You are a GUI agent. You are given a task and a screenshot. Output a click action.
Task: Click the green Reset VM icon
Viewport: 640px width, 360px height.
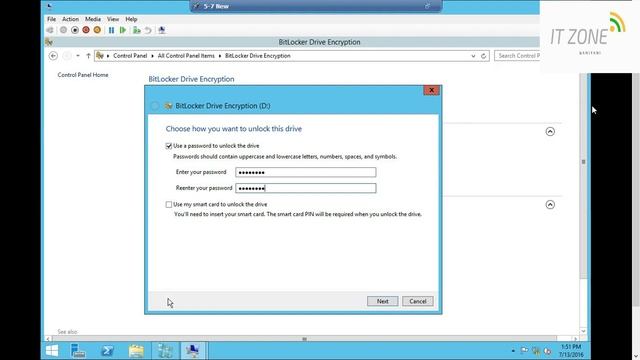[122, 30]
